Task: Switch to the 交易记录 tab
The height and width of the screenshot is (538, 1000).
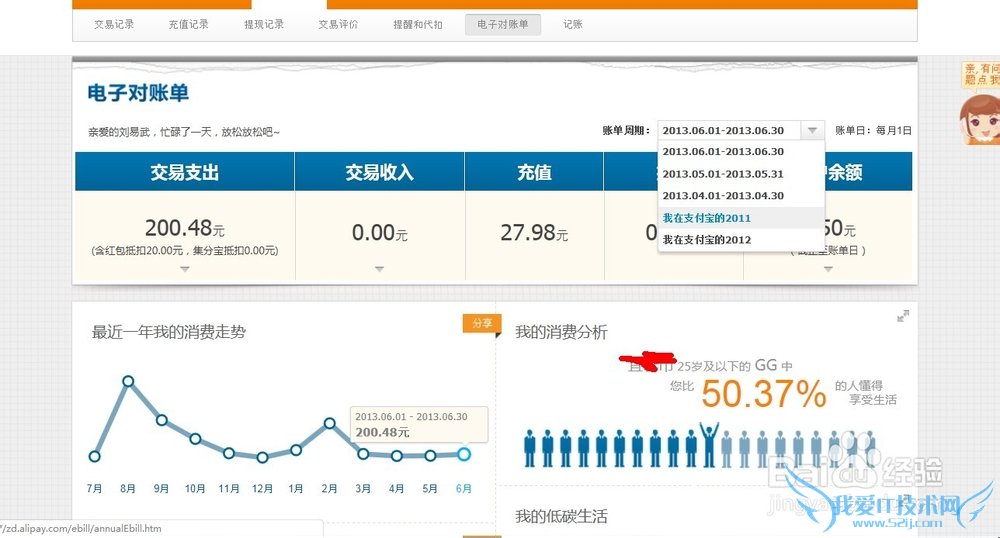Action: (114, 24)
